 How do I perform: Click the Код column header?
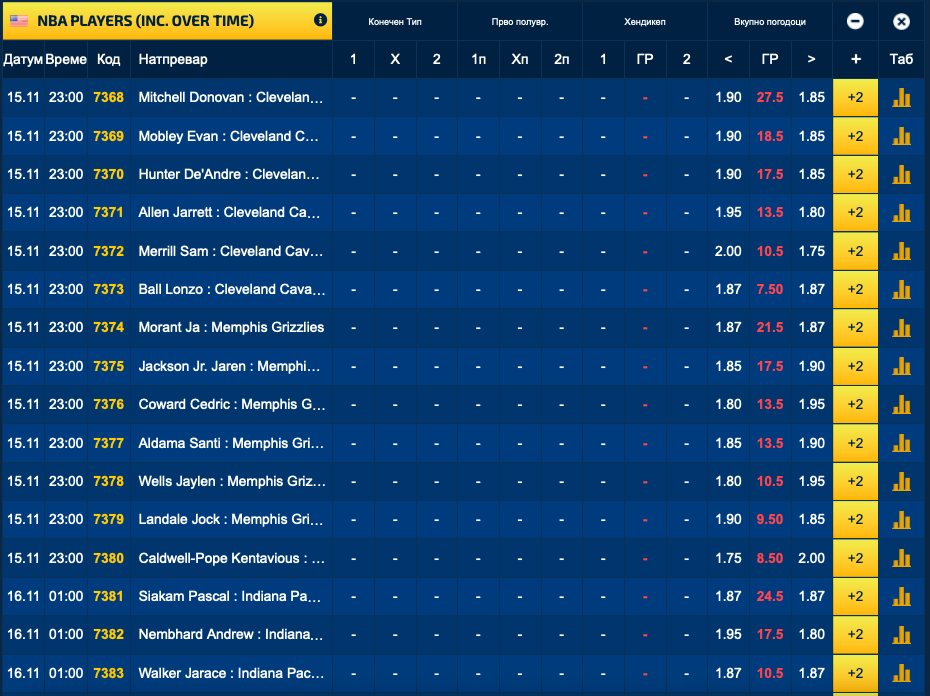point(108,60)
